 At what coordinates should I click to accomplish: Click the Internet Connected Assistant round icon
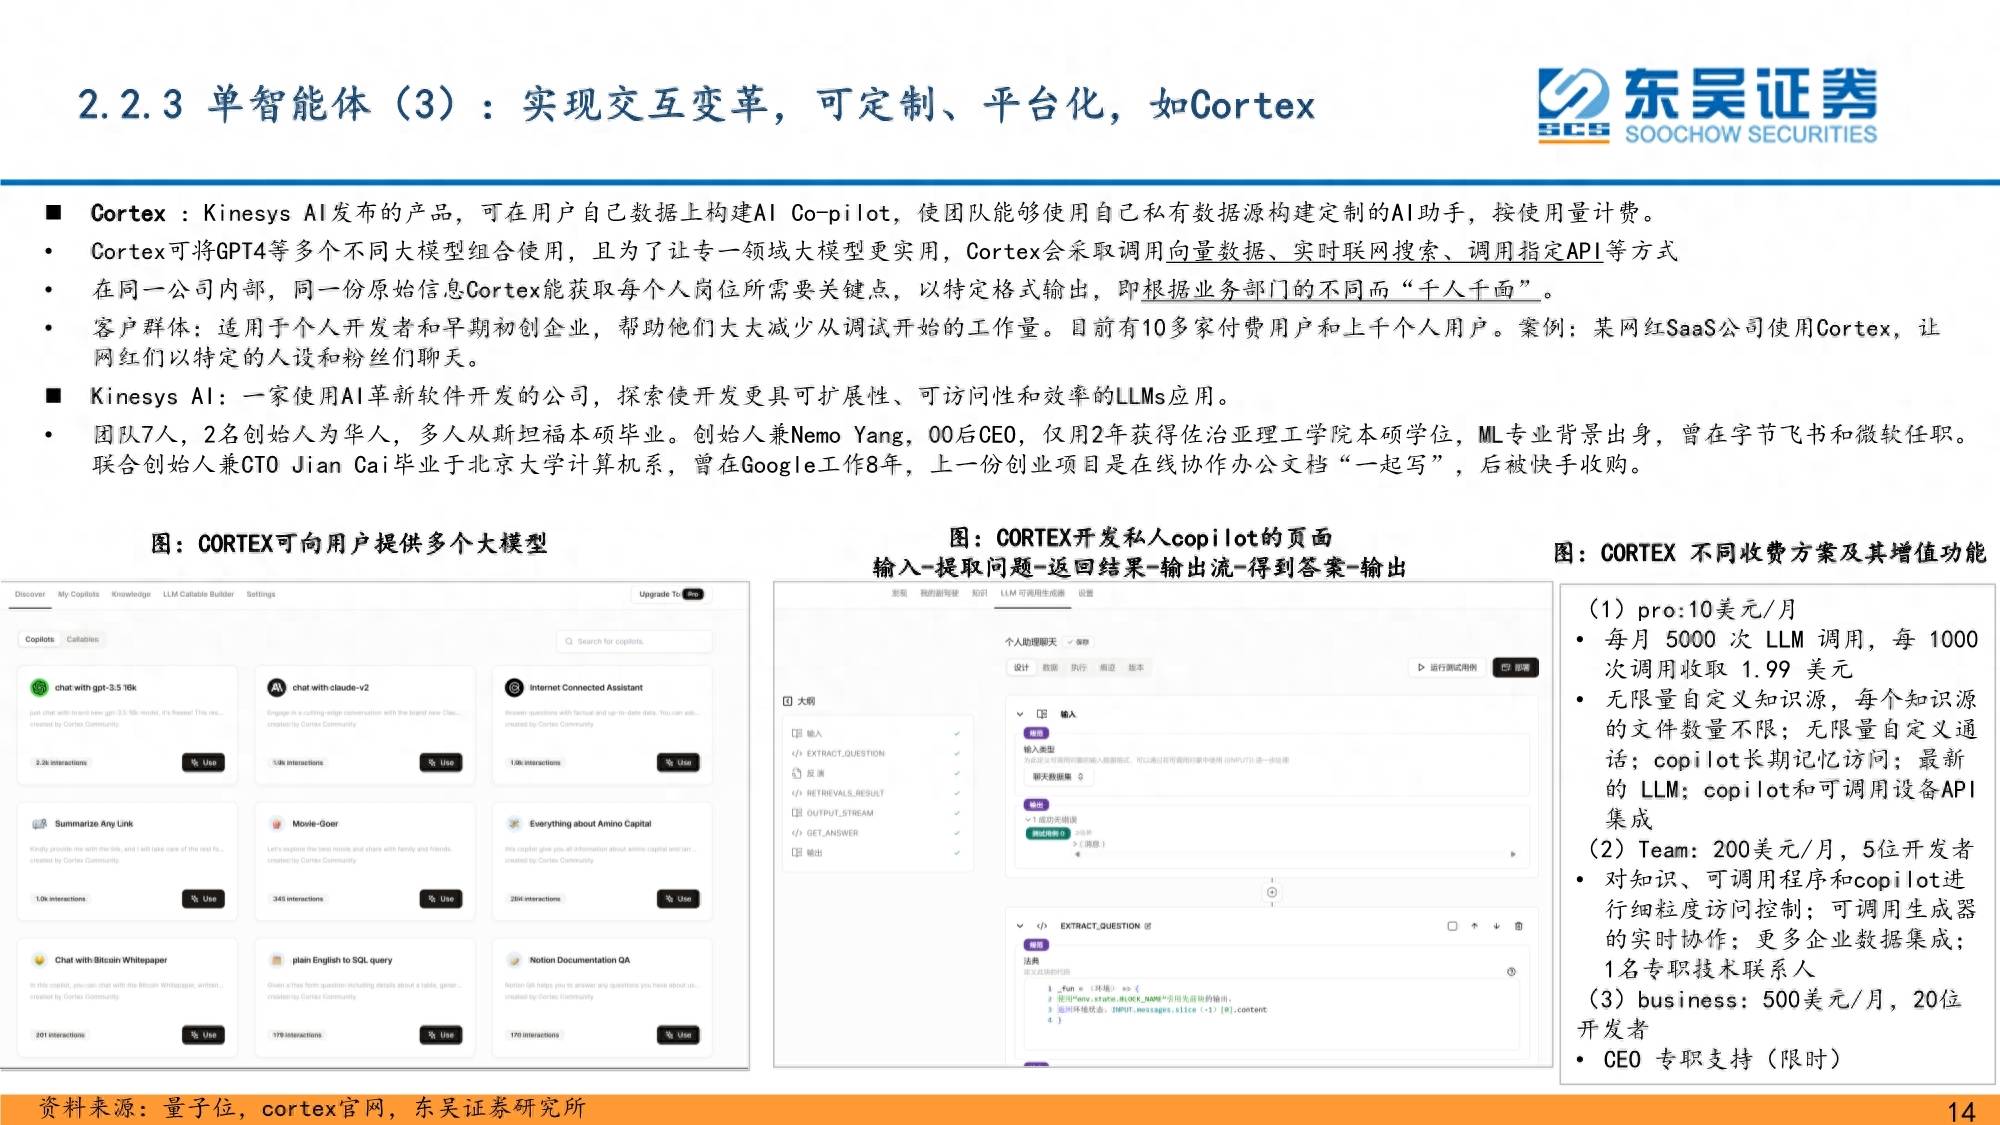click(x=514, y=687)
